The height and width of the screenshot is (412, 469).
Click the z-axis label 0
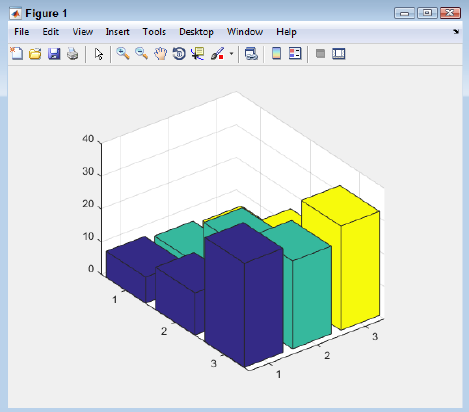pyautogui.click(x=91, y=269)
